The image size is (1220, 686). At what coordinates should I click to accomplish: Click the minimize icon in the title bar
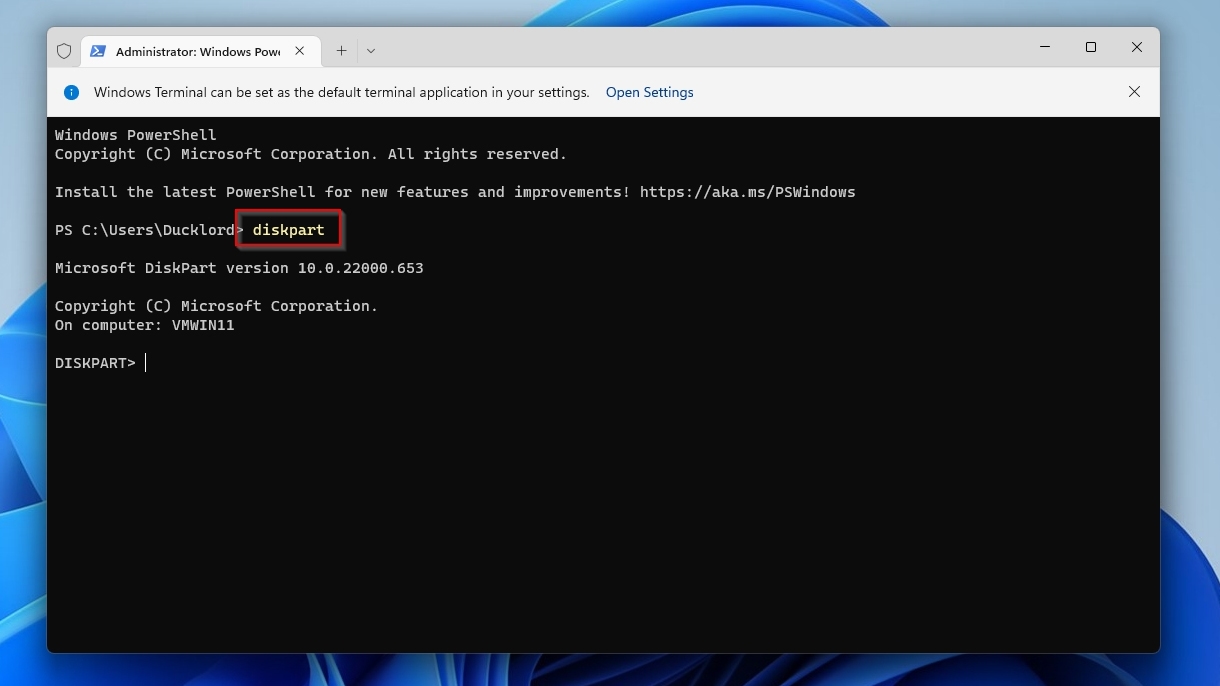click(1045, 47)
